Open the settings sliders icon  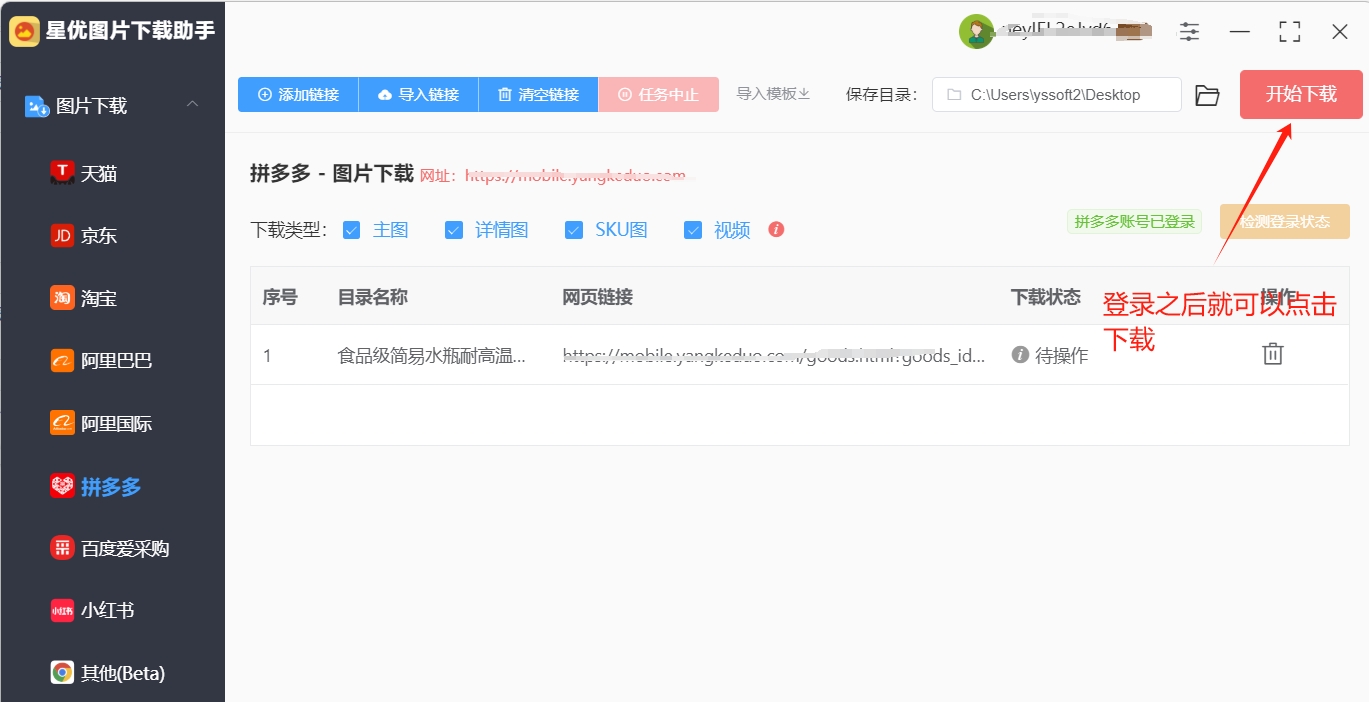[x=1189, y=32]
